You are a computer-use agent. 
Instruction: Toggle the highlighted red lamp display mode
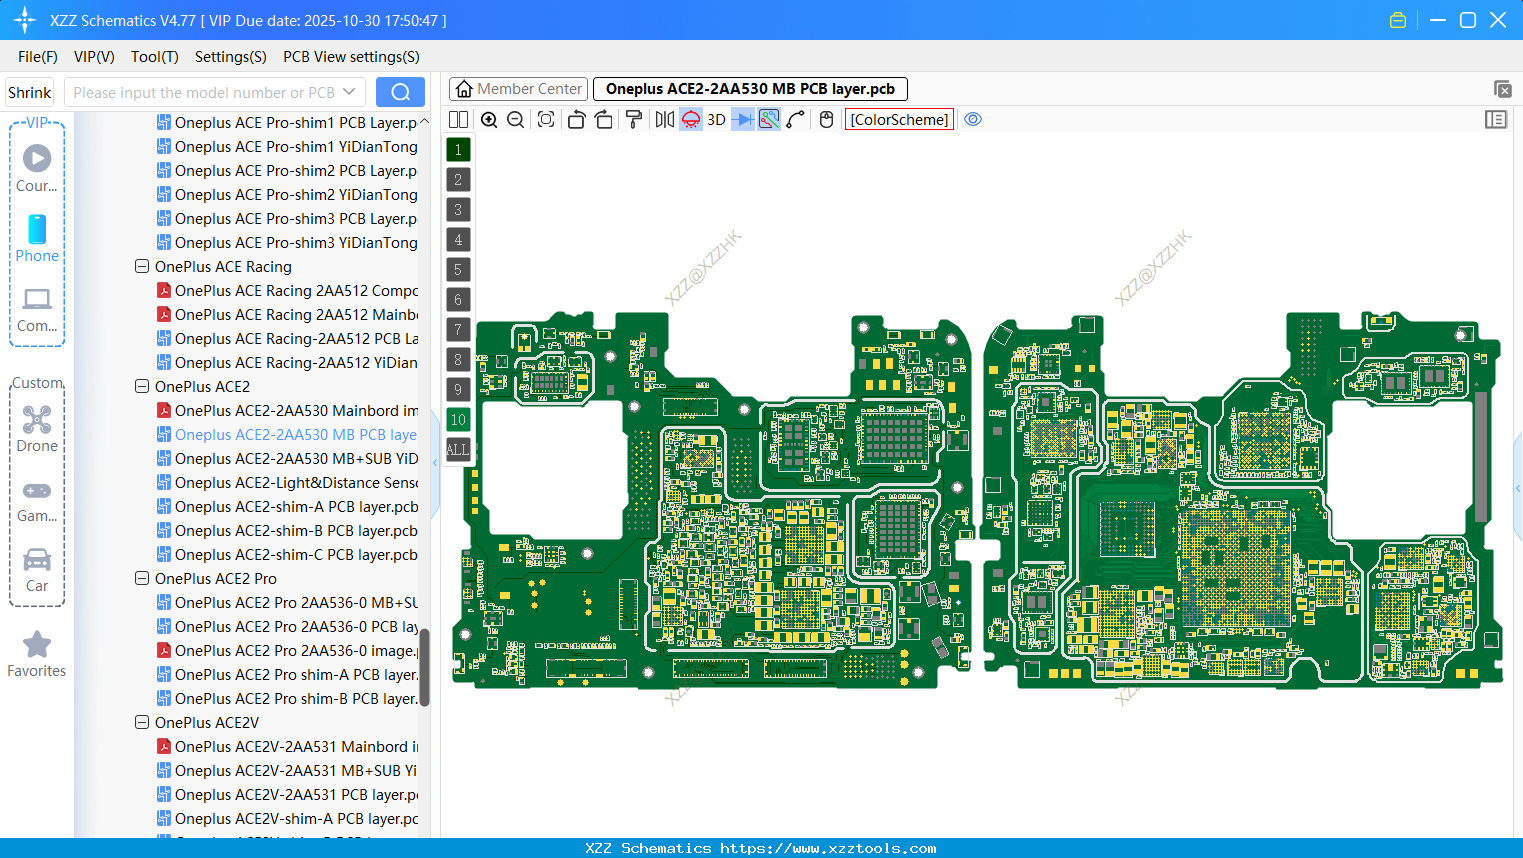pos(690,119)
